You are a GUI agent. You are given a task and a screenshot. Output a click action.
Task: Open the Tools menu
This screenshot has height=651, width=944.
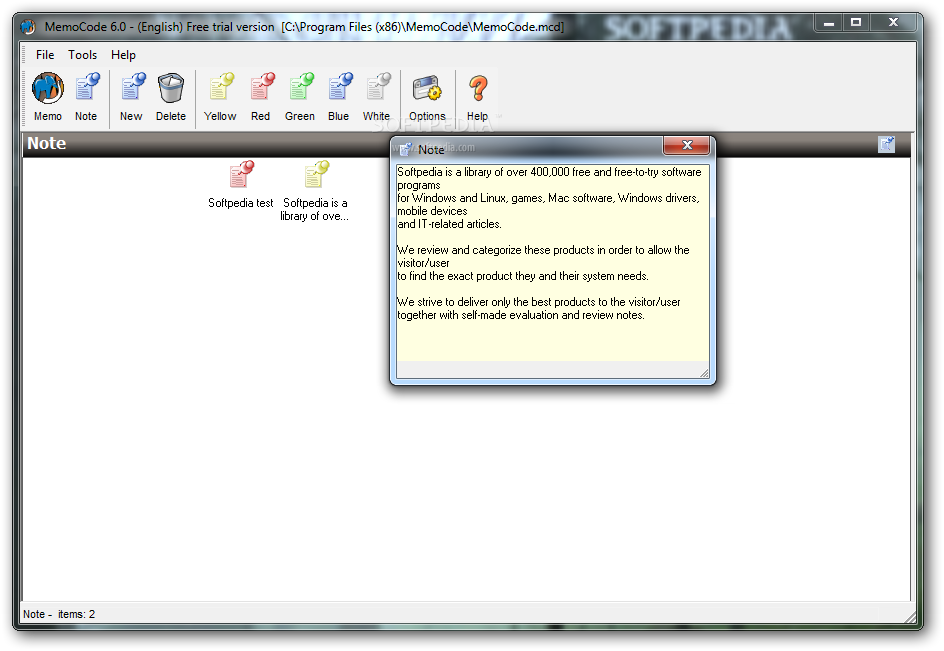[82, 55]
